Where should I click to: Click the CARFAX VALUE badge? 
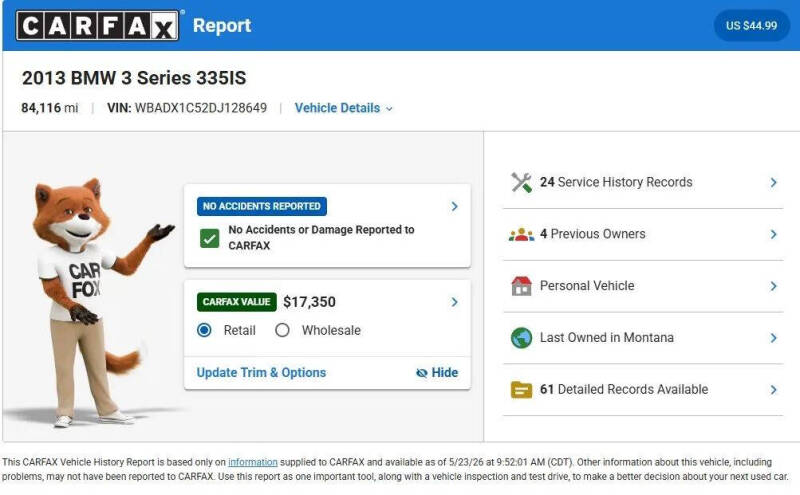237,302
